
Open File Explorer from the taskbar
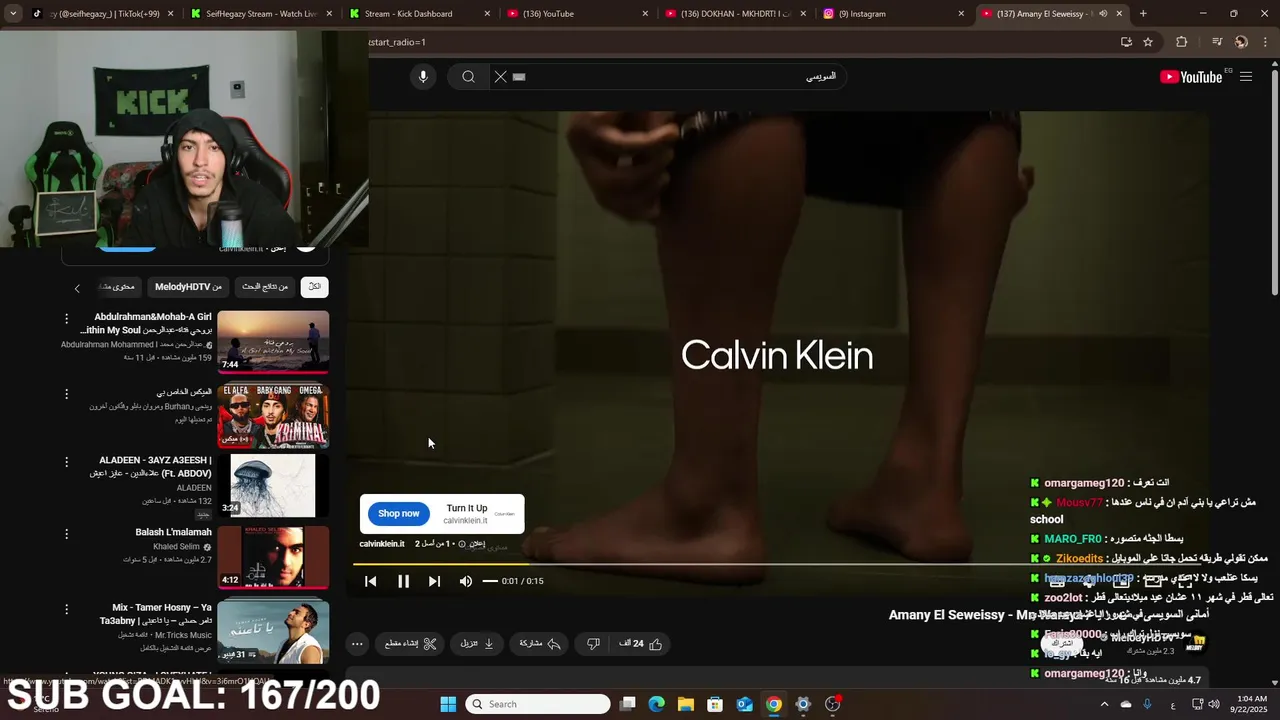686,704
